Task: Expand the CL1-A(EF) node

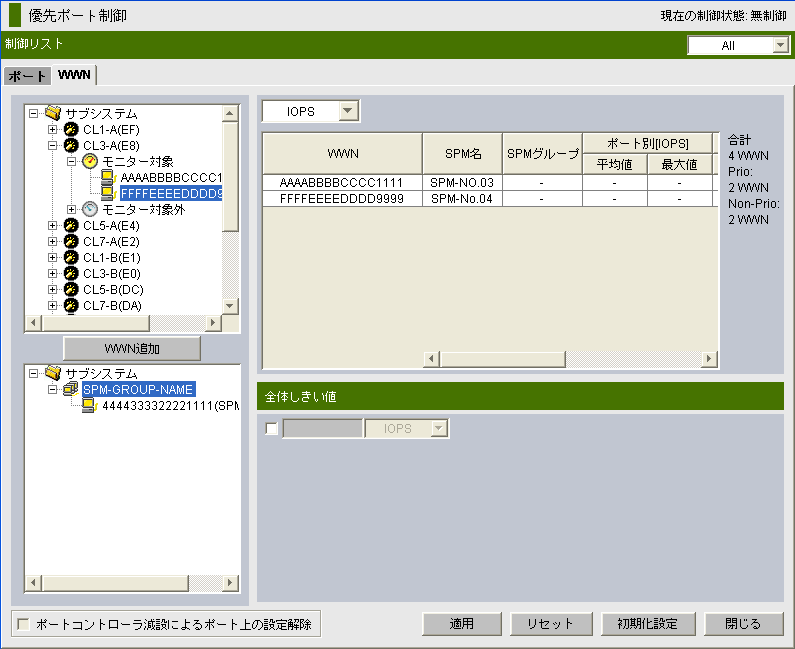Action: [x=52, y=129]
